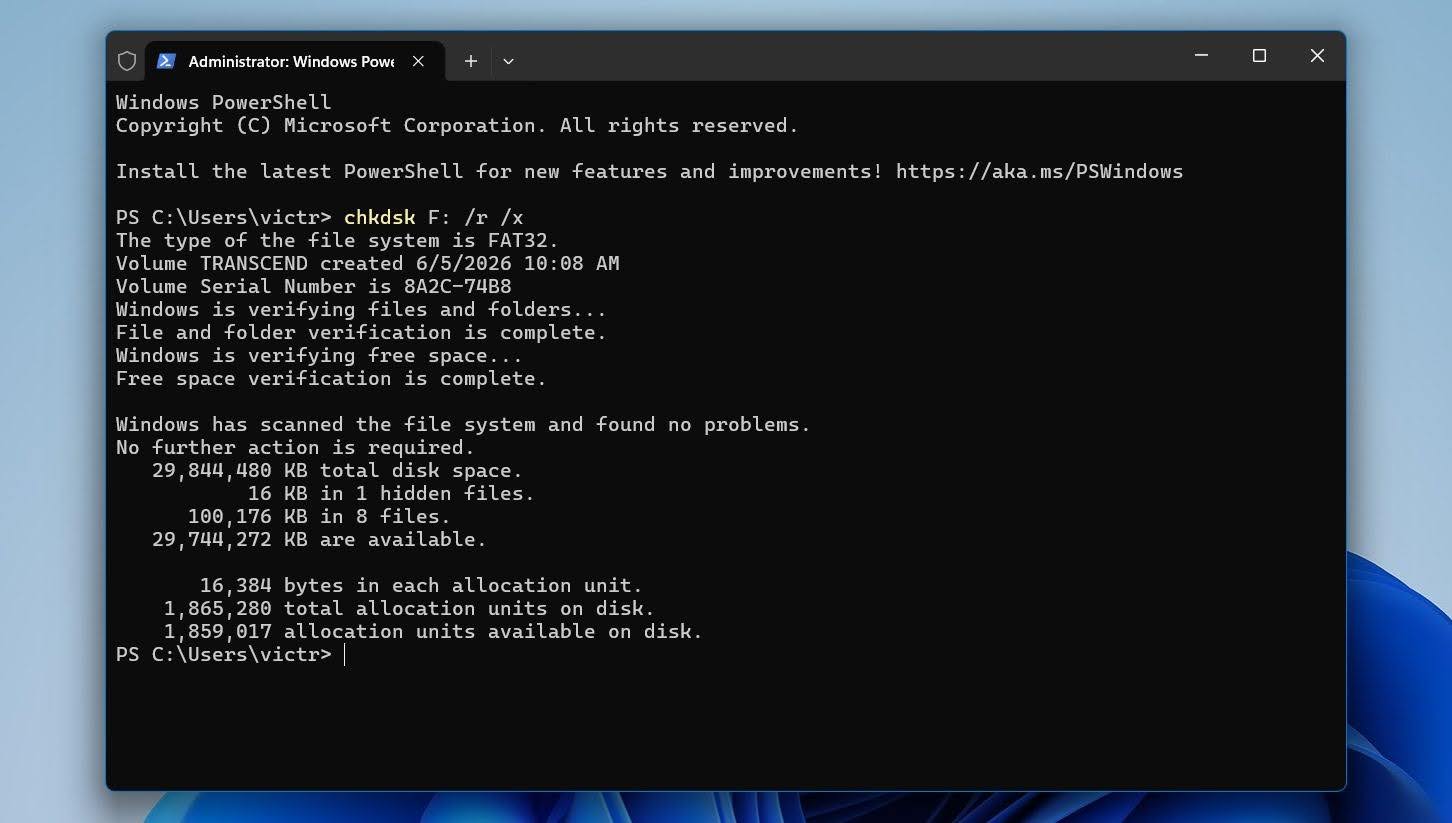Click 'No further action is required.' line
The width and height of the screenshot is (1452, 823).
pyautogui.click(x=295, y=447)
